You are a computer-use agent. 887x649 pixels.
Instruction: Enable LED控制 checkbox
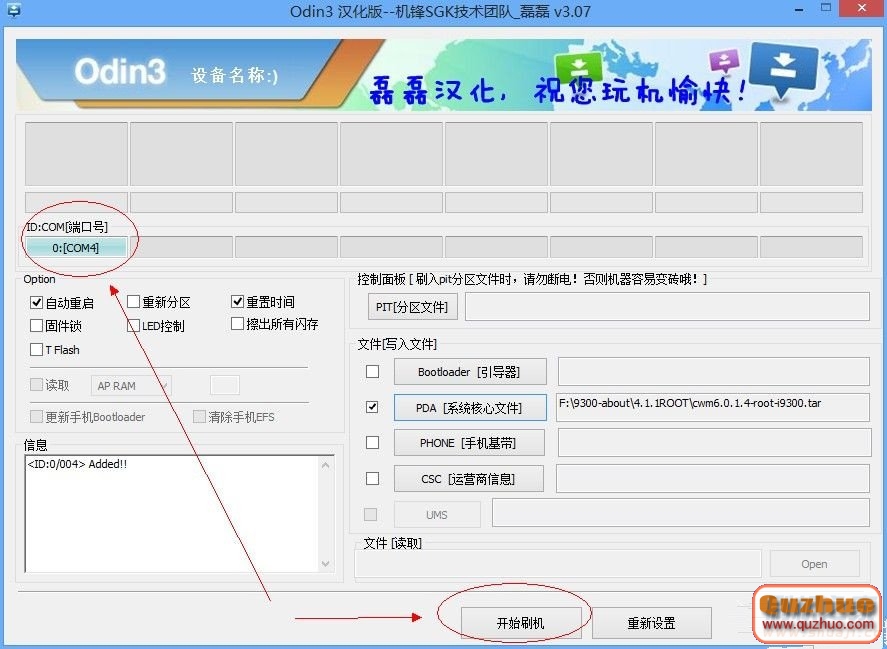tap(134, 325)
